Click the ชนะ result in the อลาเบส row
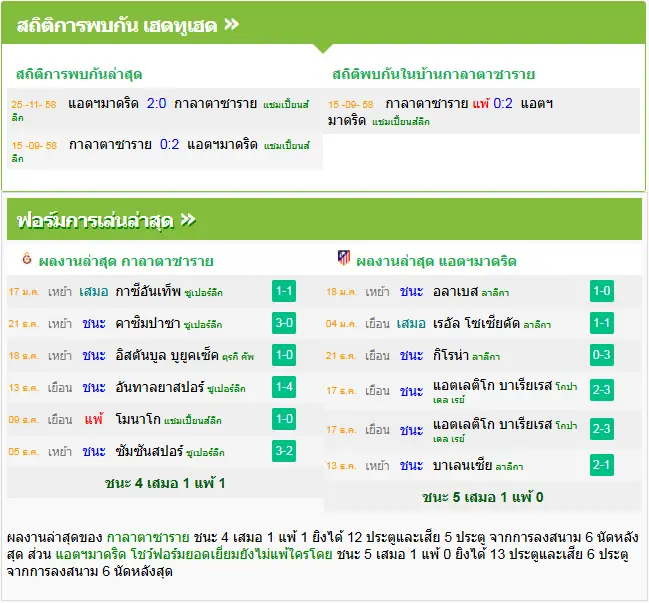The width and height of the screenshot is (649, 603). point(411,292)
